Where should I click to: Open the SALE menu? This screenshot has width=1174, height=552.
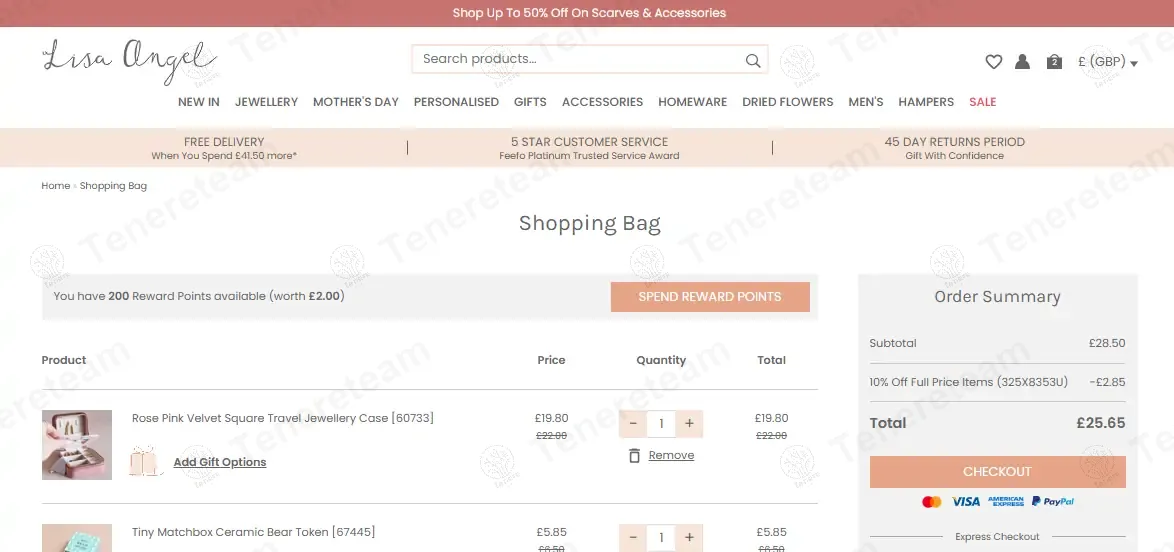point(982,102)
